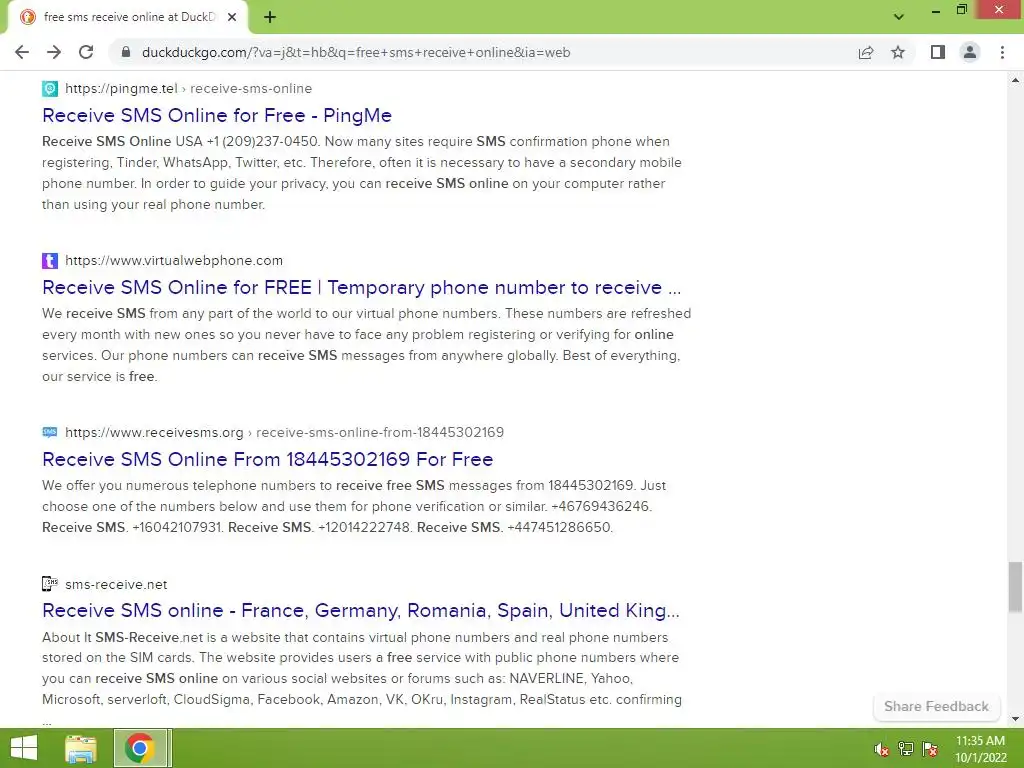
Task: Click the scrollbar down arrow
Action: (x=1015, y=720)
